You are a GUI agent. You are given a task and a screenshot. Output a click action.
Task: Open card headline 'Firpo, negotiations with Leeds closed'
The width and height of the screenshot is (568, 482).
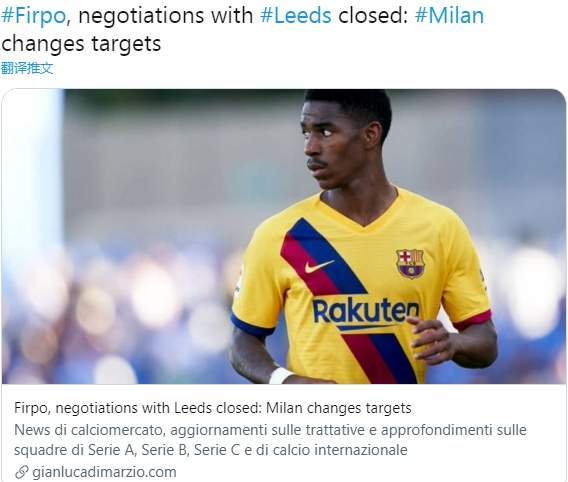[x=213, y=408]
